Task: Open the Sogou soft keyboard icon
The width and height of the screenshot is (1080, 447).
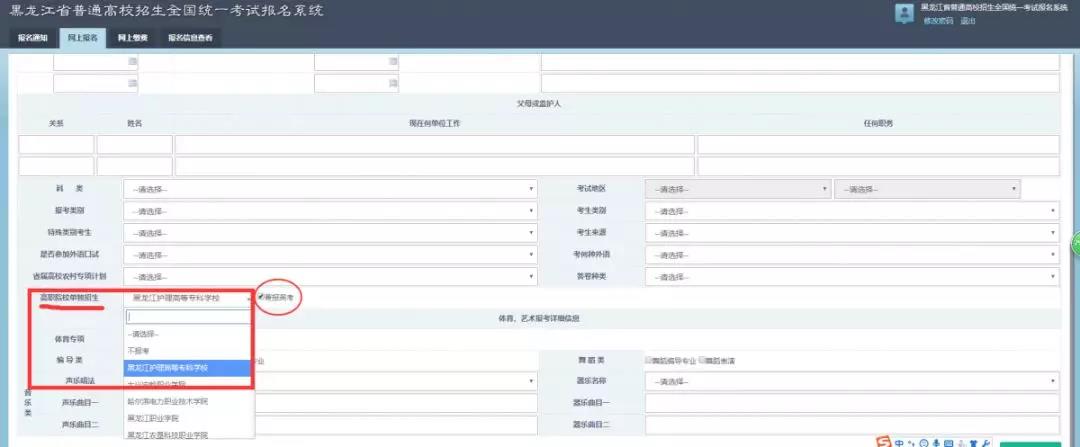Action: 948,441
